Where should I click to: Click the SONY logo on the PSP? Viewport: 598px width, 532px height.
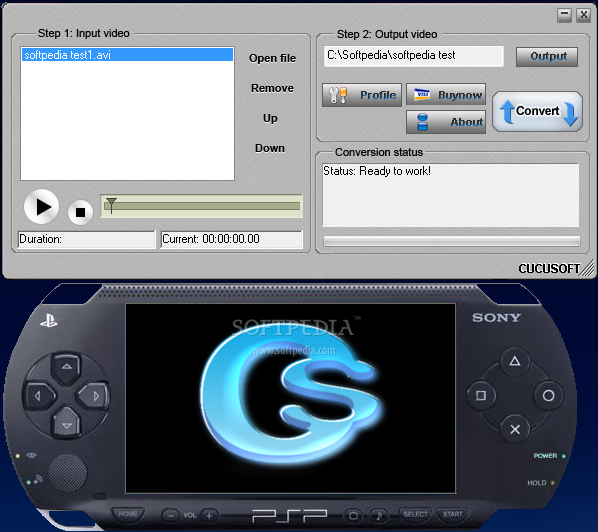click(496, 318)
